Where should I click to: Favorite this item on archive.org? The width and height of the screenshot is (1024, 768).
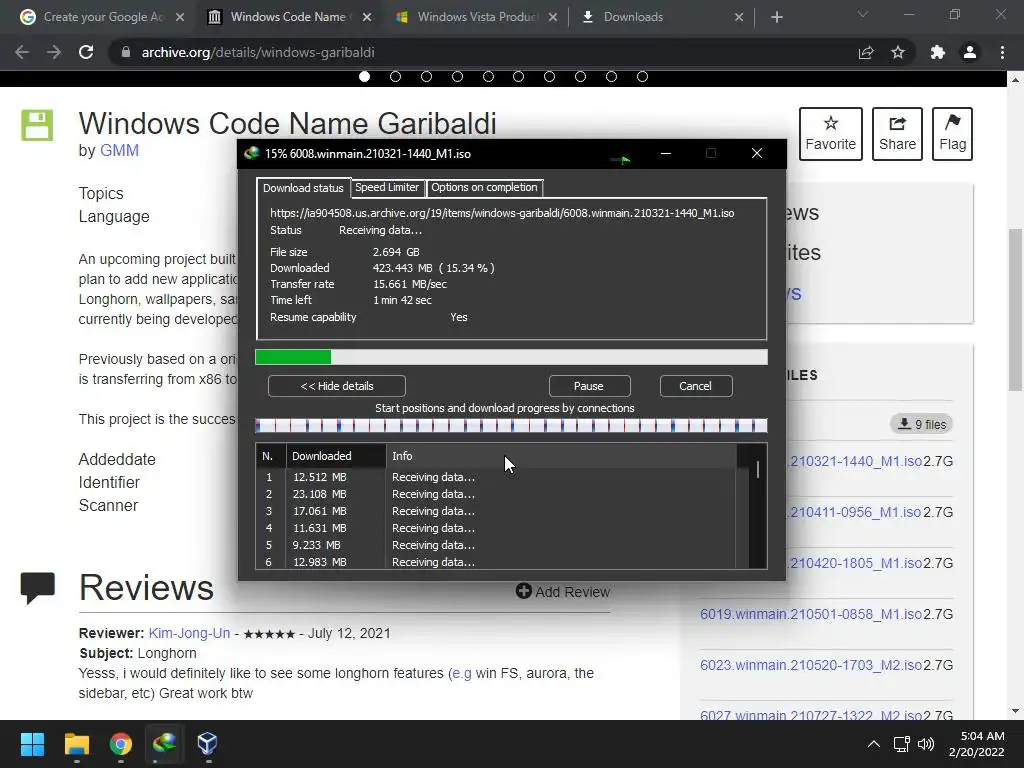tap(831, 133)
